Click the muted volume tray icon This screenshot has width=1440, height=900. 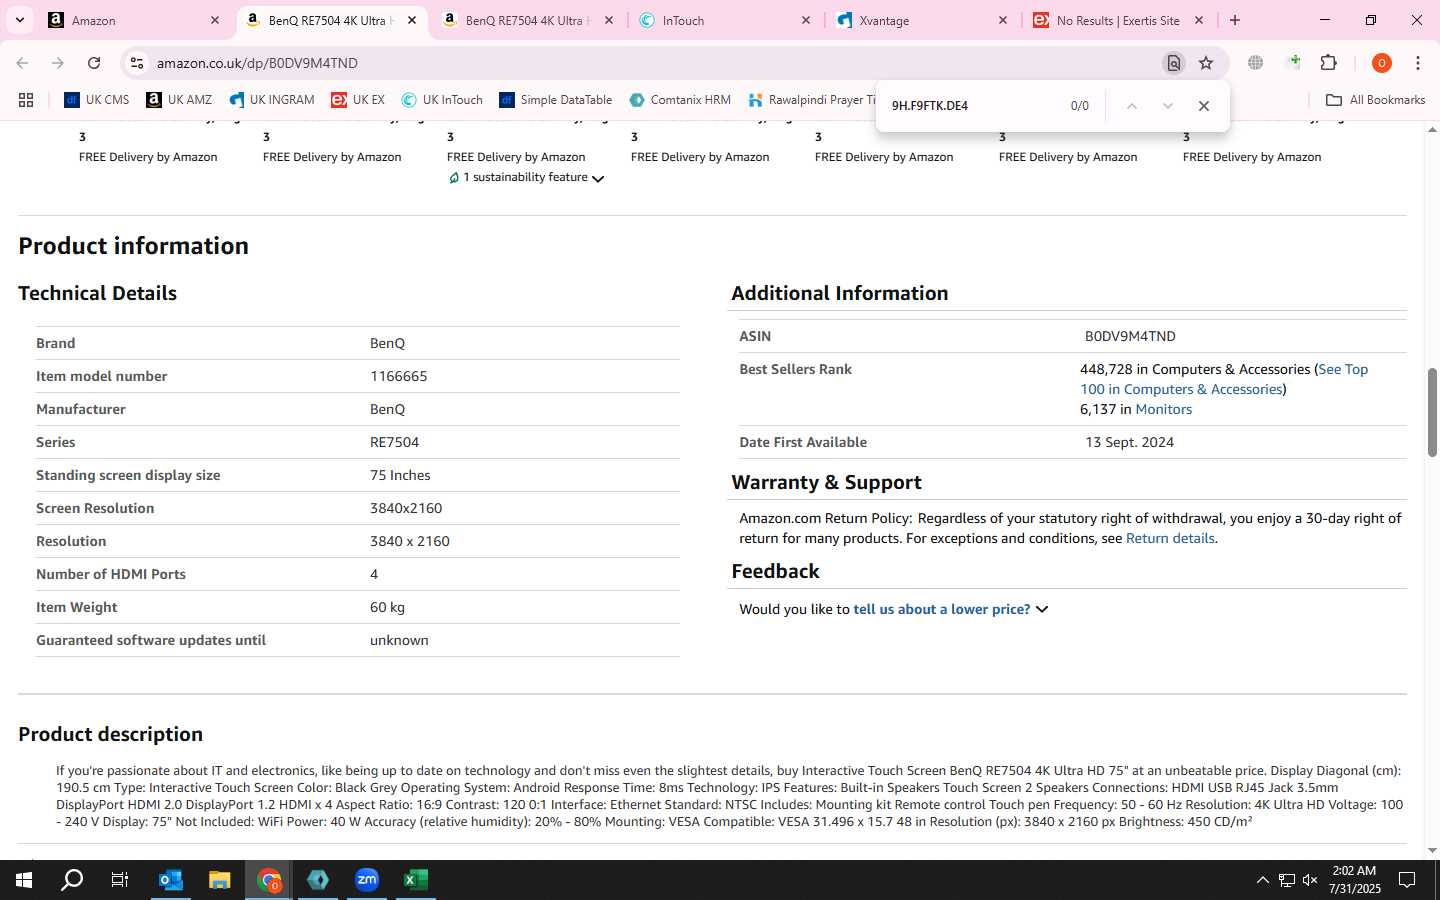1309,880
